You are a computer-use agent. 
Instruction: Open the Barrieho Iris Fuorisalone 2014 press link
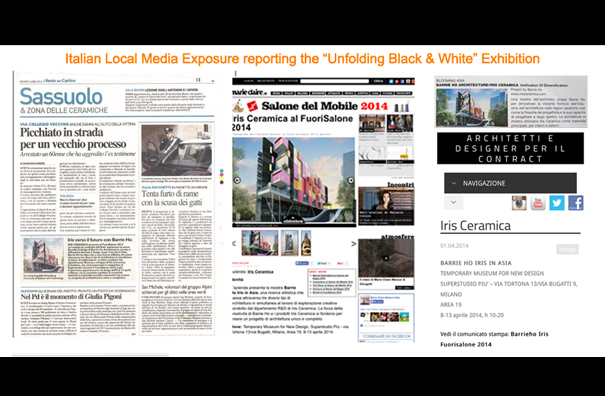494,339
